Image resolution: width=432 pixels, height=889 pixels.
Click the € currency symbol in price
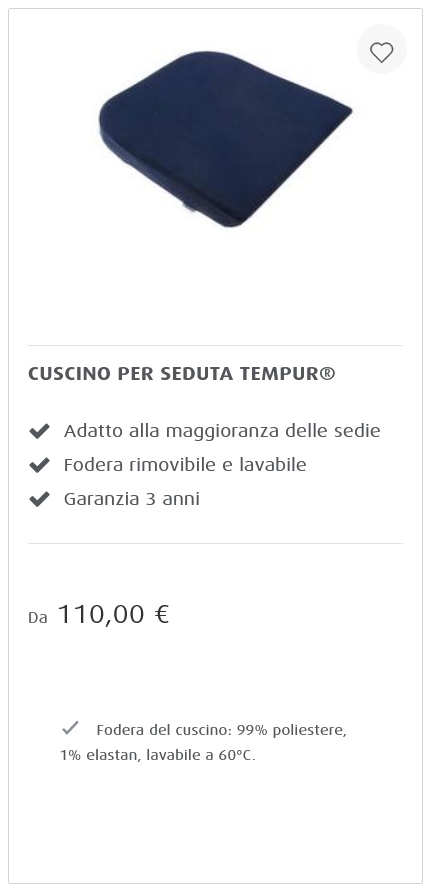tap(162, 614)
